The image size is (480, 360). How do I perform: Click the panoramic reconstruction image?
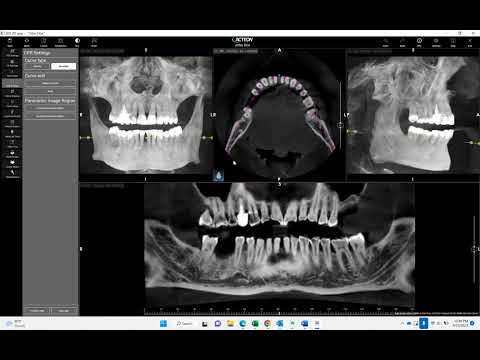(x=279, y=245)
